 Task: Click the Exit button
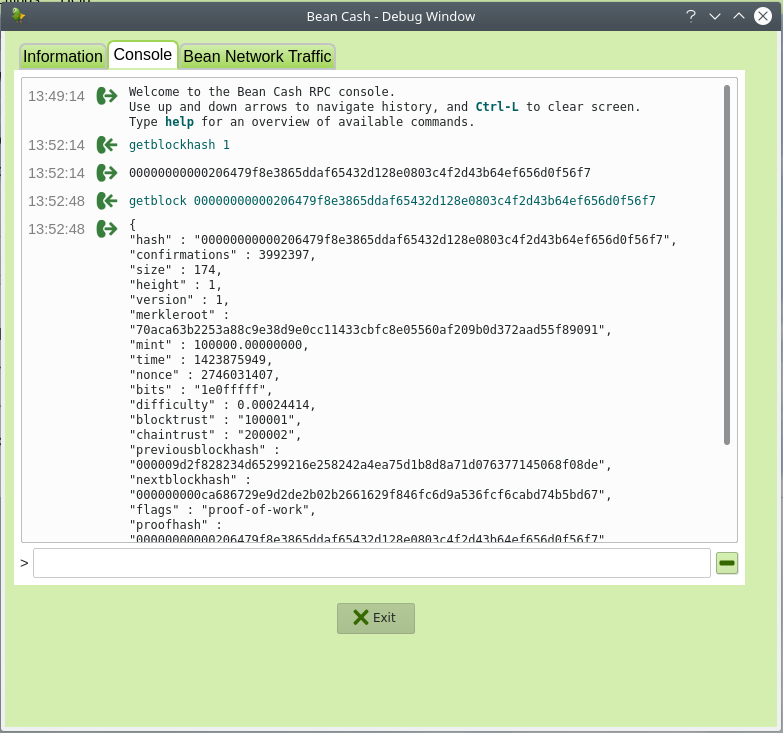point(376,618)
